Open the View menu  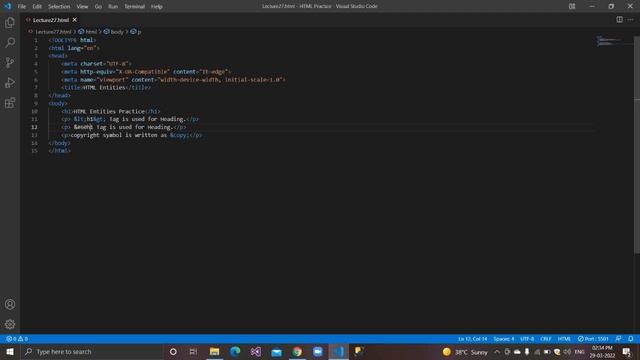point(82,7)
